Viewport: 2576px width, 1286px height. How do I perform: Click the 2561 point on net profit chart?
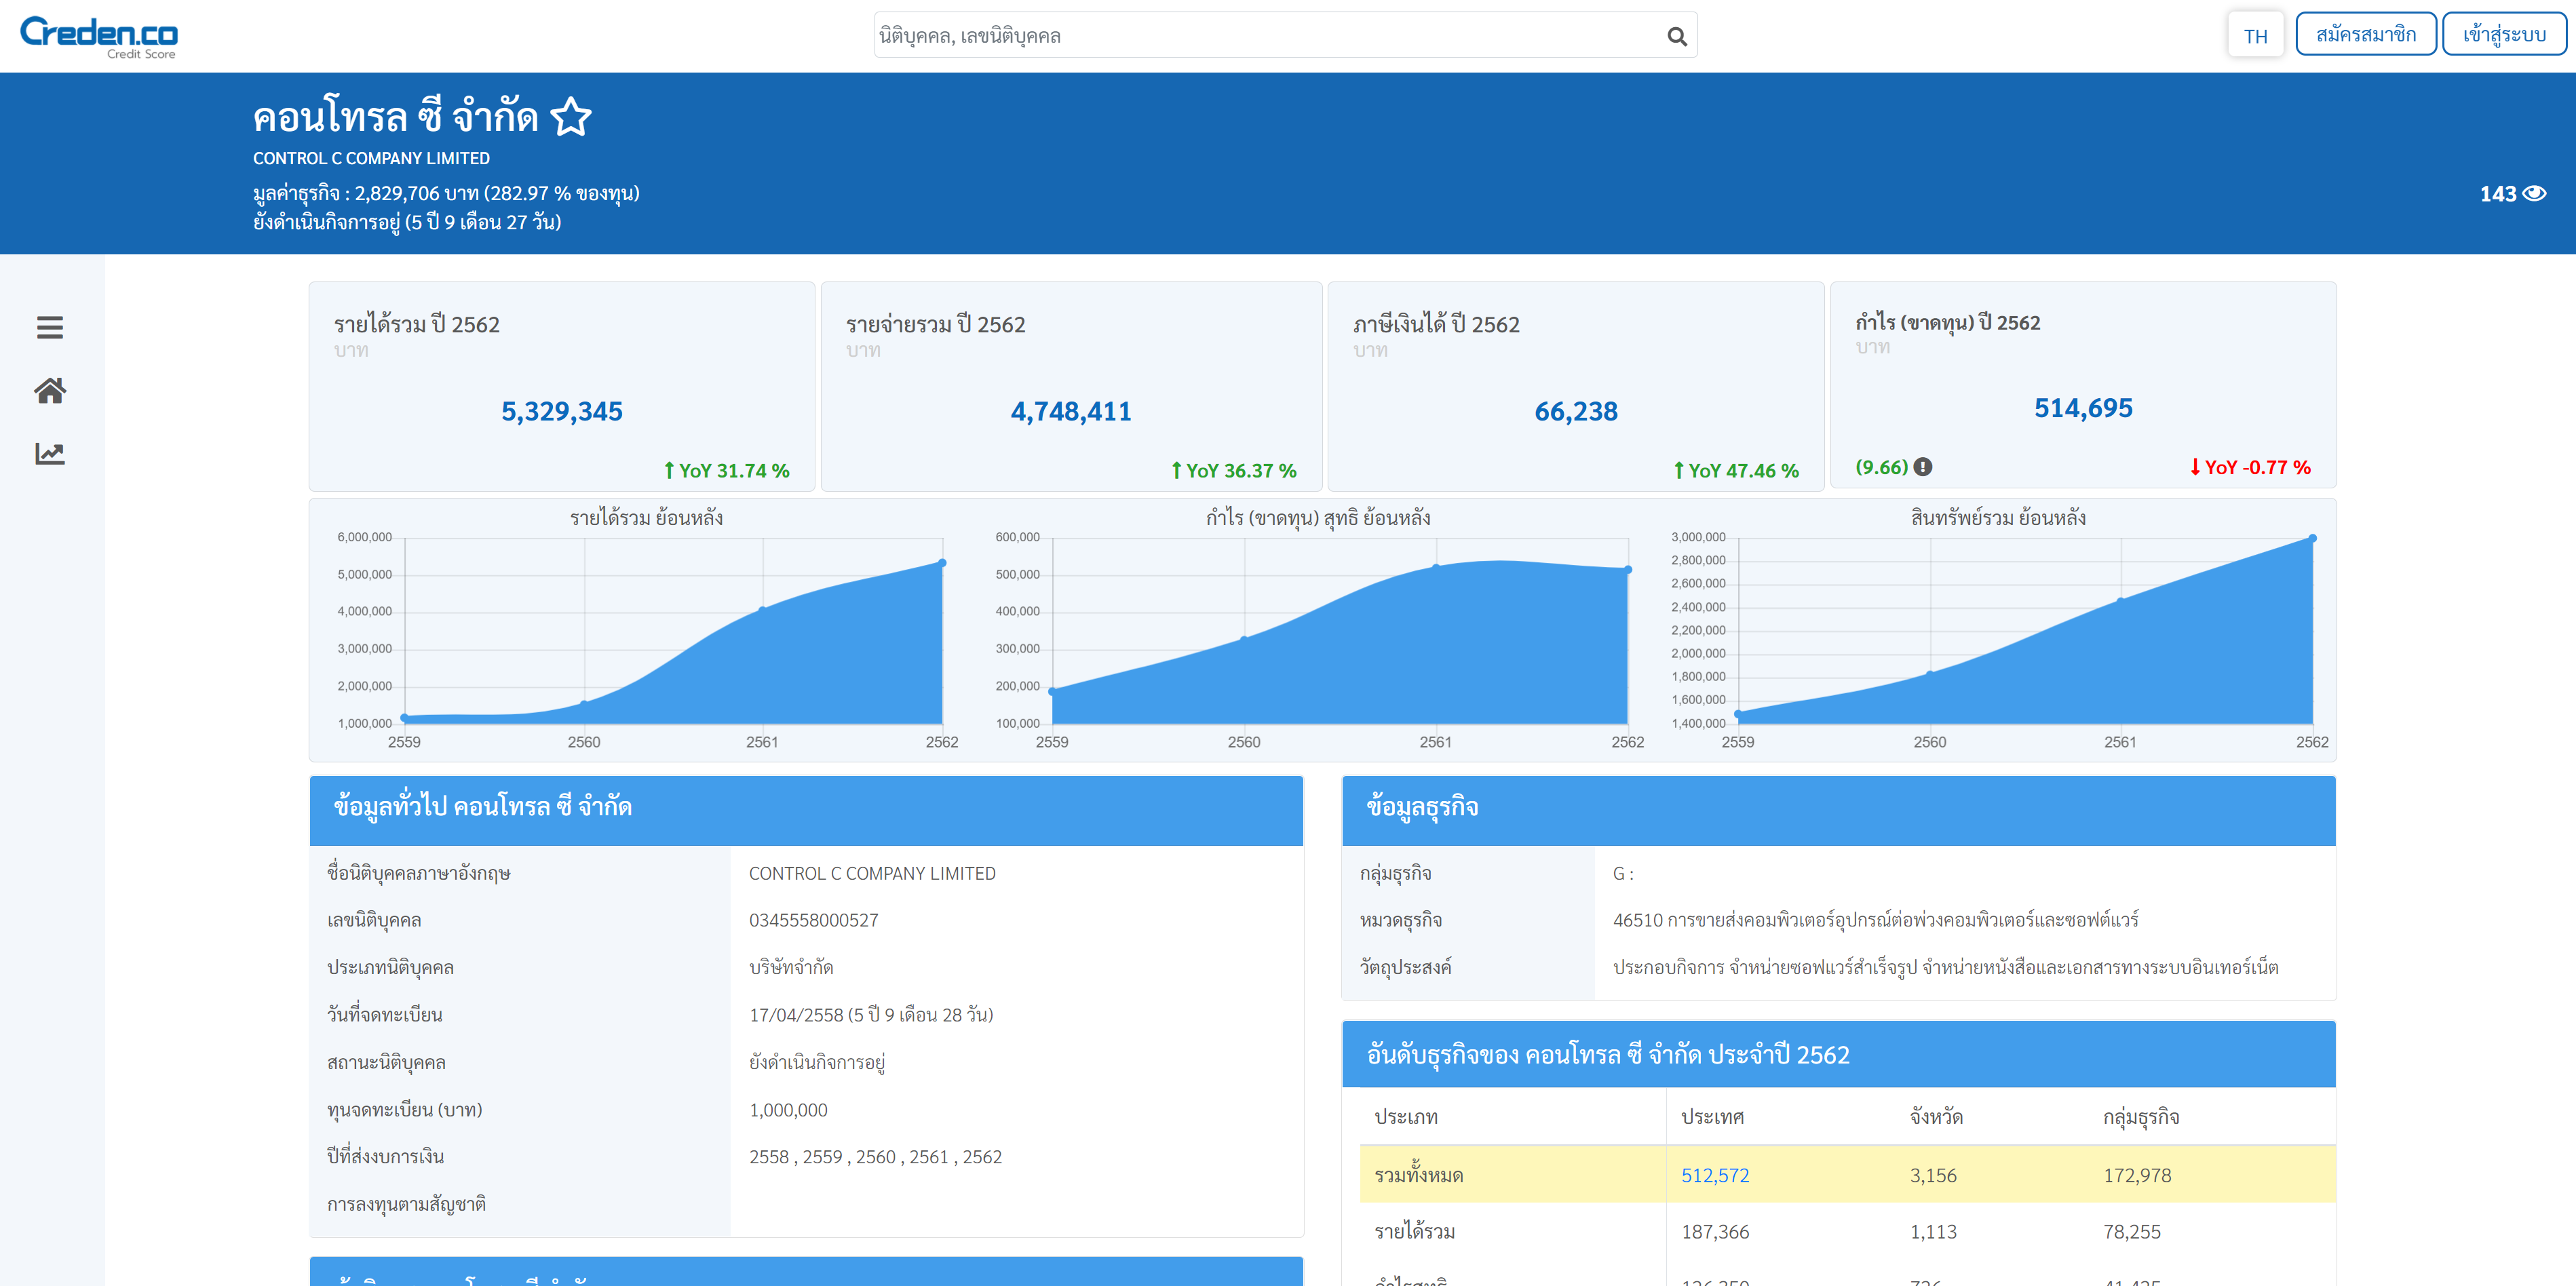coord(1435,567)
